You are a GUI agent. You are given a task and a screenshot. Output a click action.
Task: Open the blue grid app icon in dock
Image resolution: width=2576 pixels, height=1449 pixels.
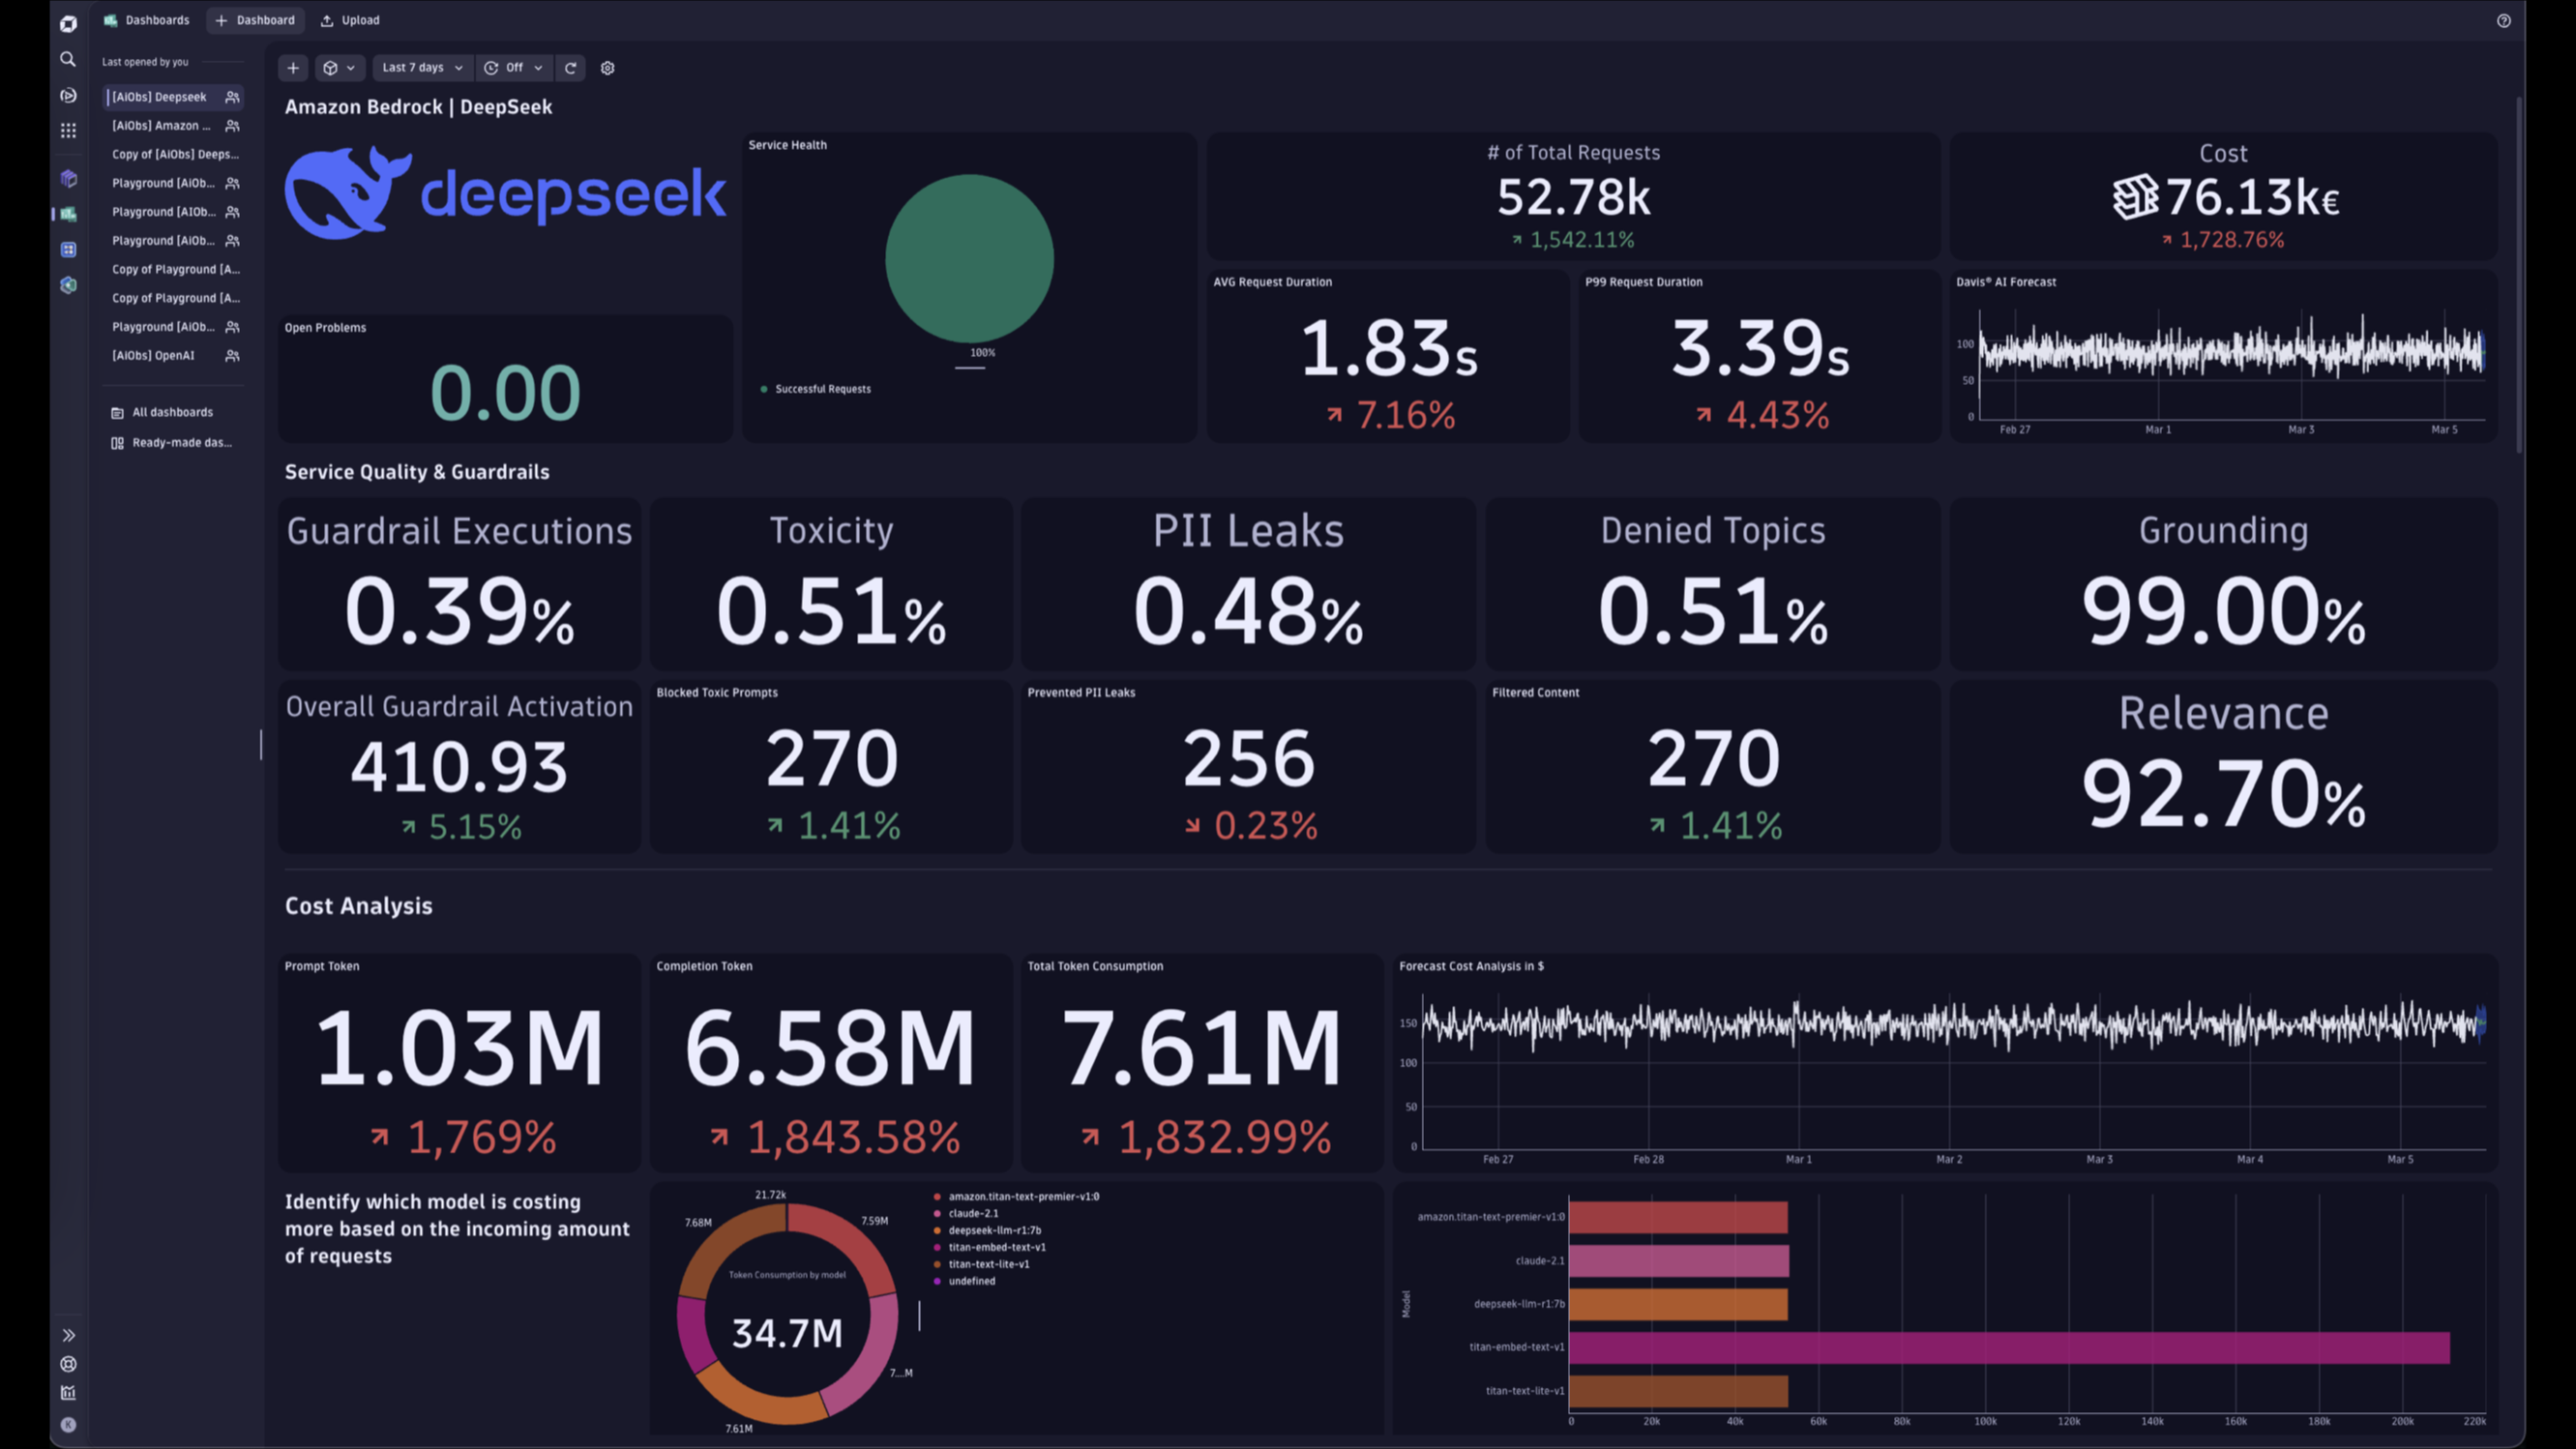coord(68,250)
